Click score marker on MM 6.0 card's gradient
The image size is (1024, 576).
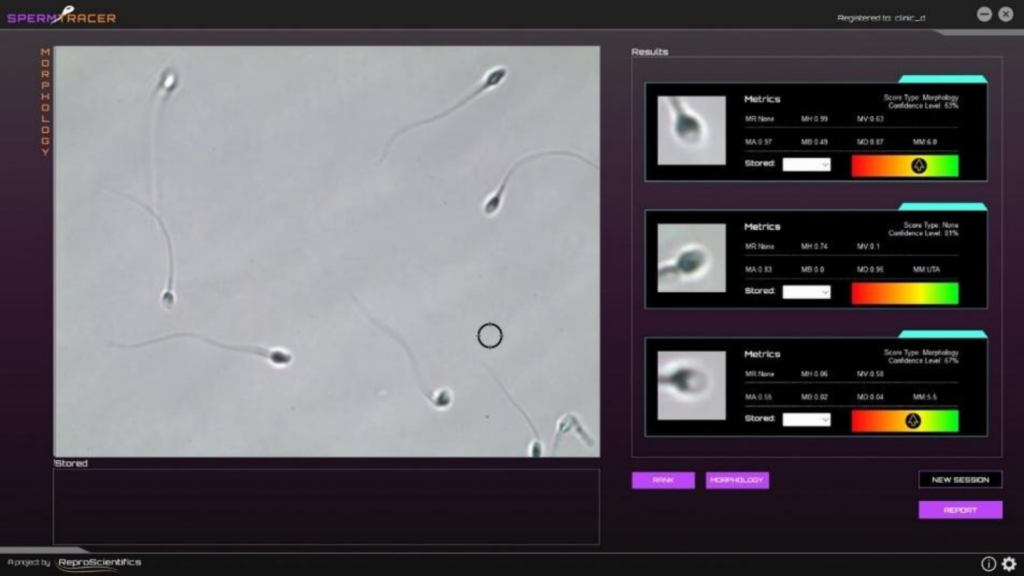click(918, 166)
